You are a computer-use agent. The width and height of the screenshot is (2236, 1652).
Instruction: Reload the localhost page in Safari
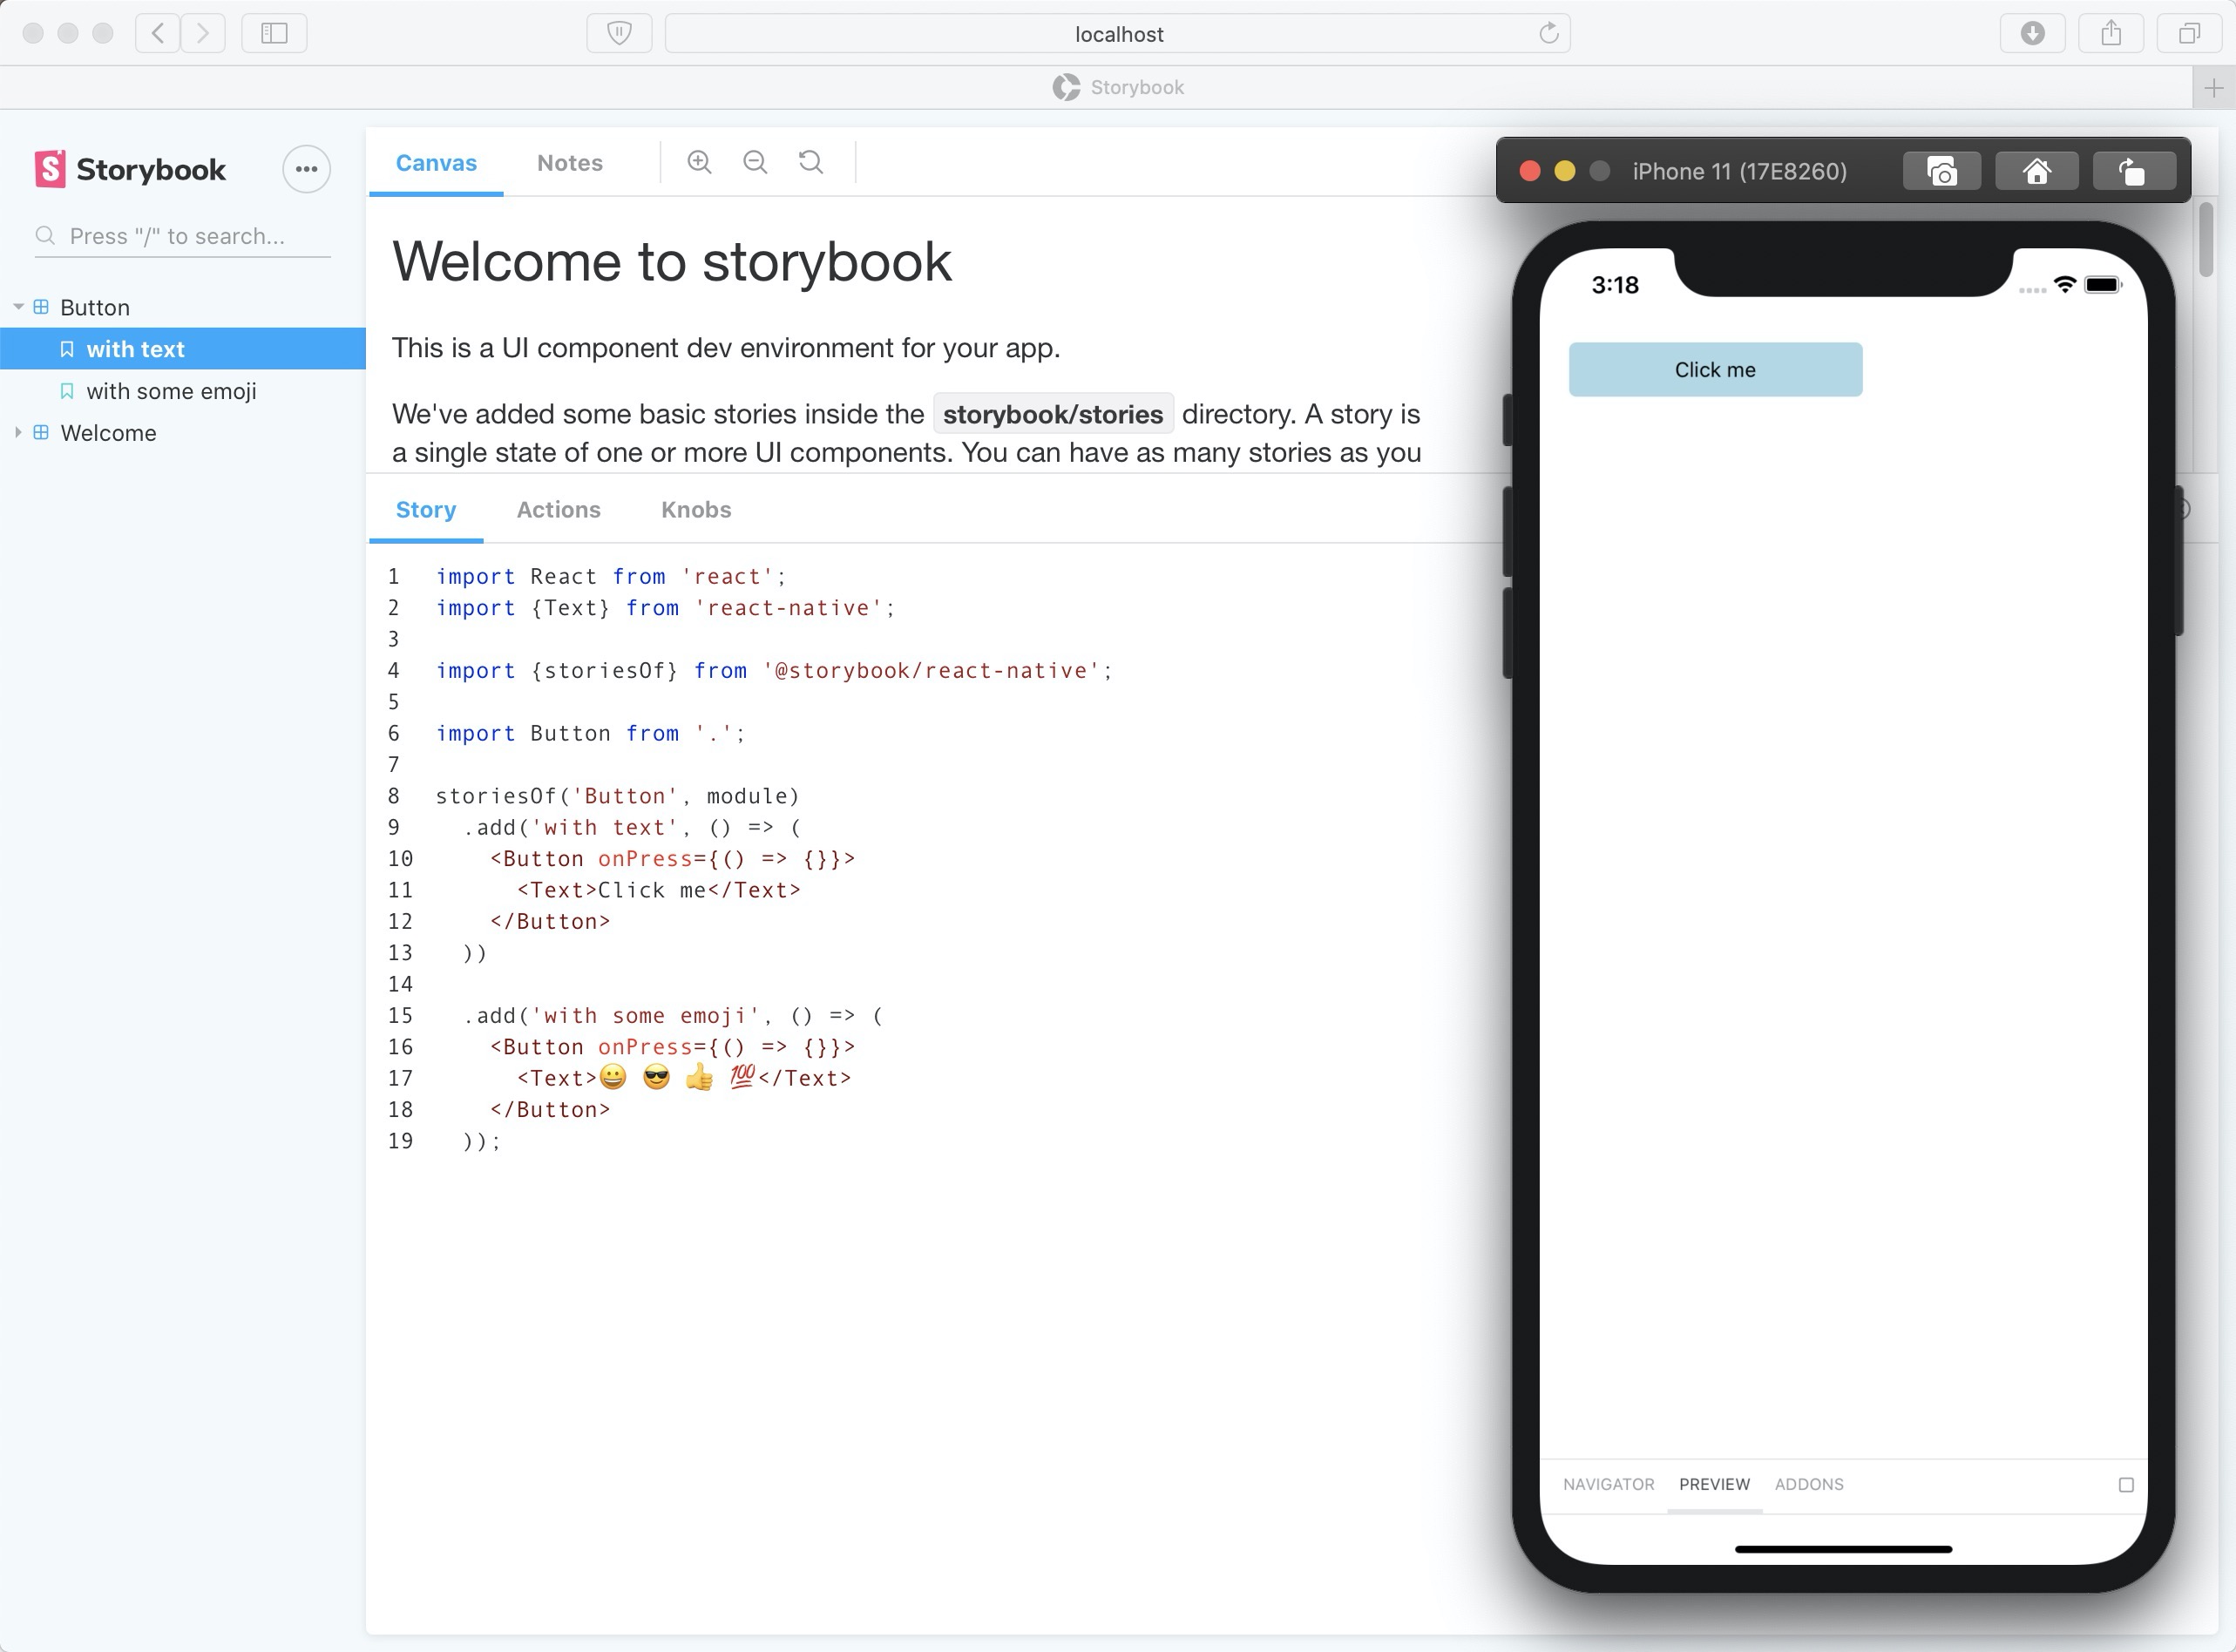[x=1549, y=33]
